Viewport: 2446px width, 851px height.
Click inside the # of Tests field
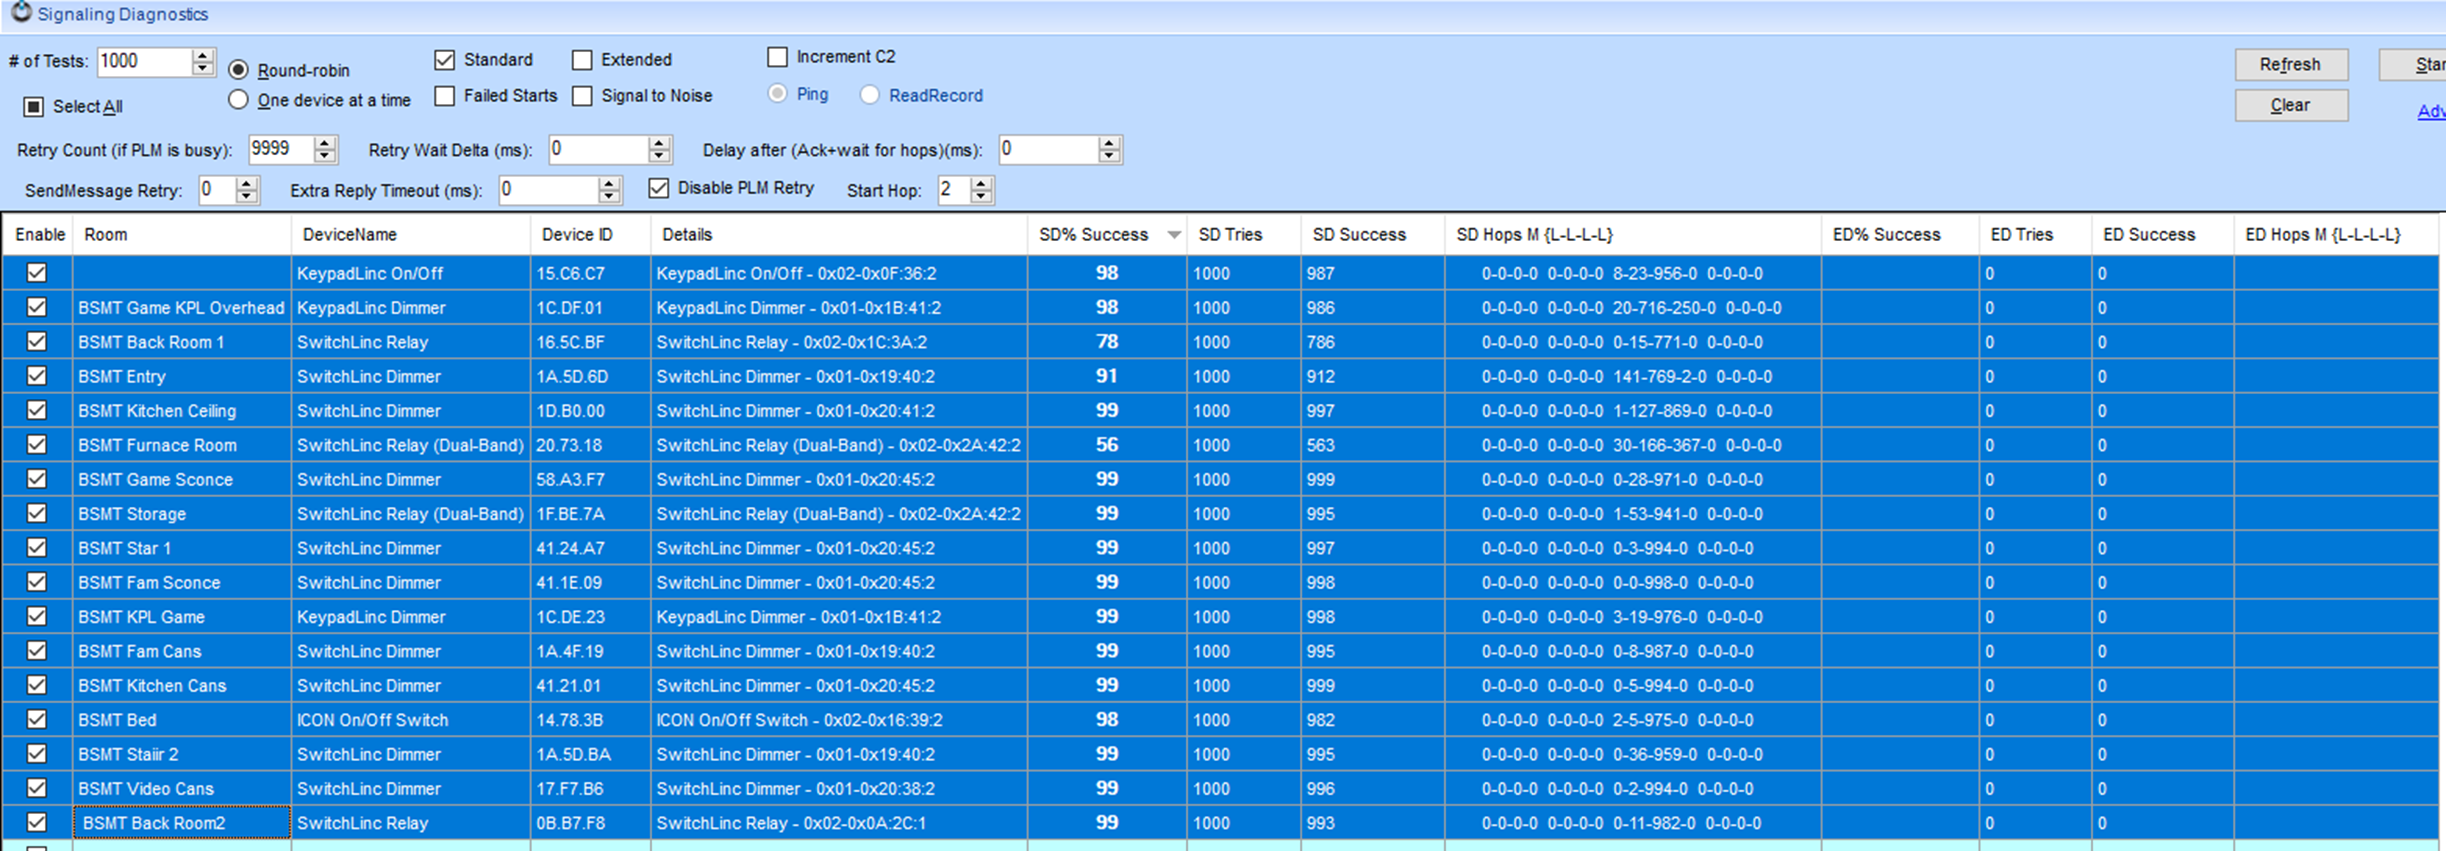click(143, 61)
